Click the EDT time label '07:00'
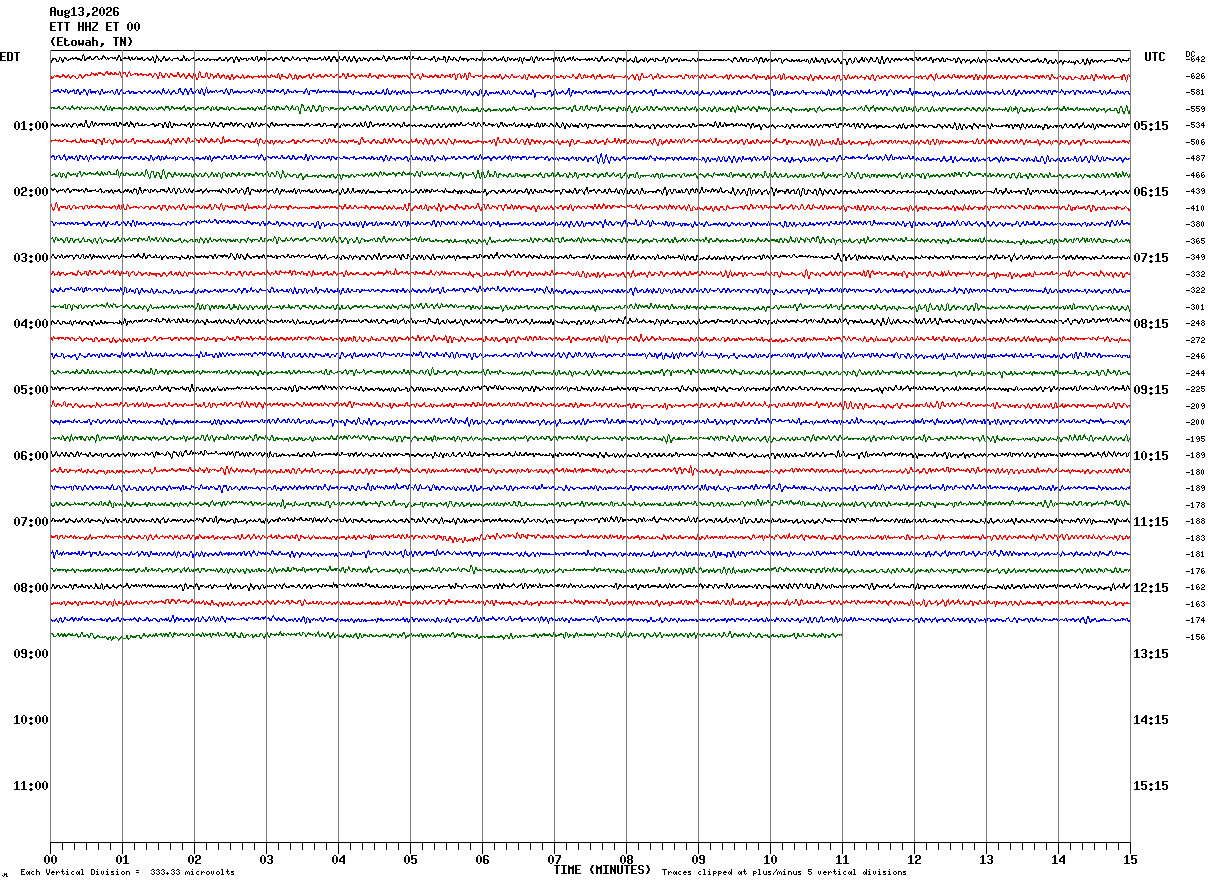The height and width of the screenshot is (886, 1210). pos(31,522)
